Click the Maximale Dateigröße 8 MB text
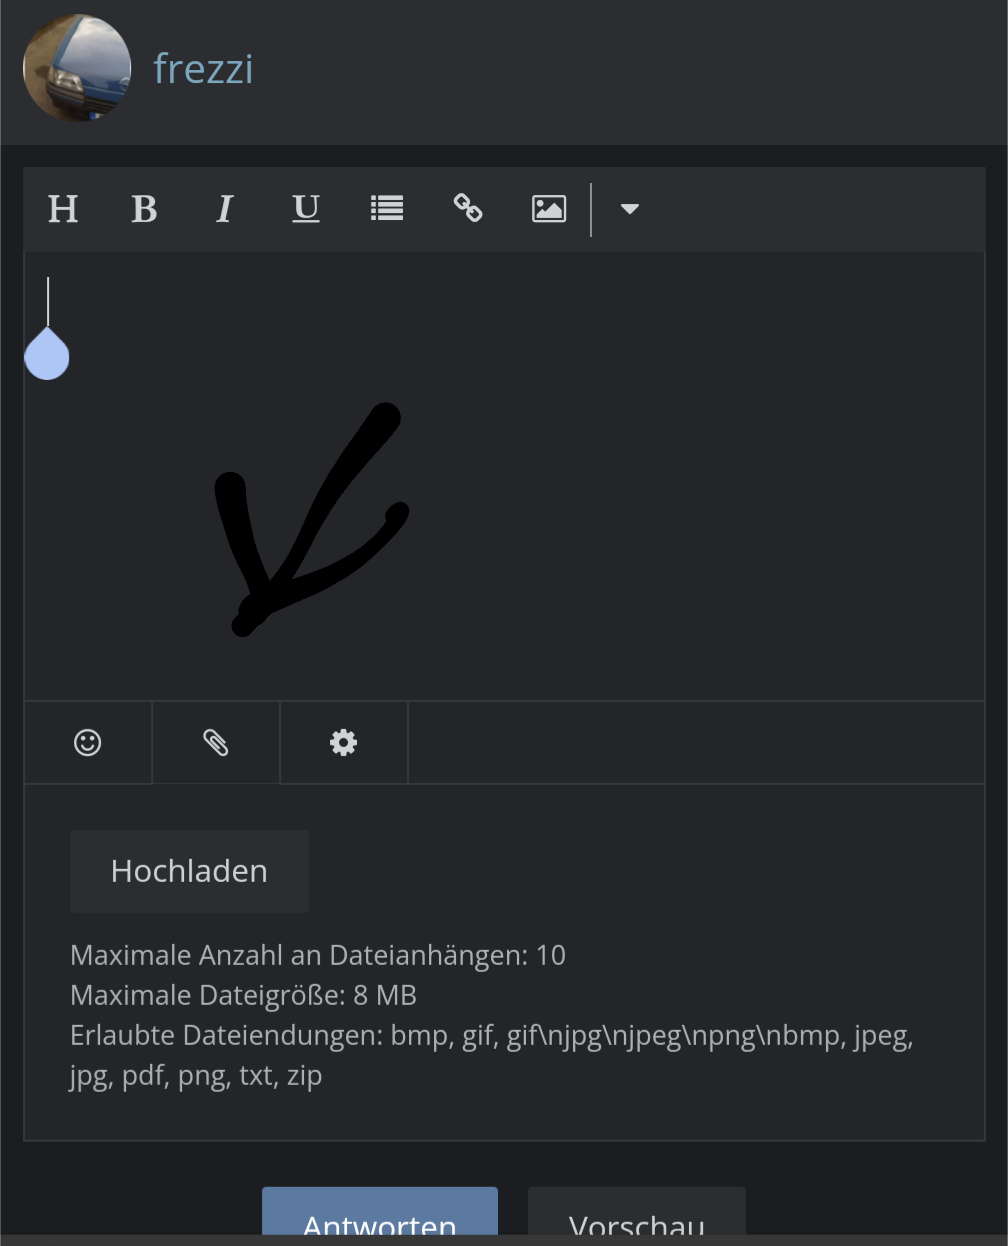This screenshot has width=1008, height=1246. pyautogui.click(x=243, y=996)
